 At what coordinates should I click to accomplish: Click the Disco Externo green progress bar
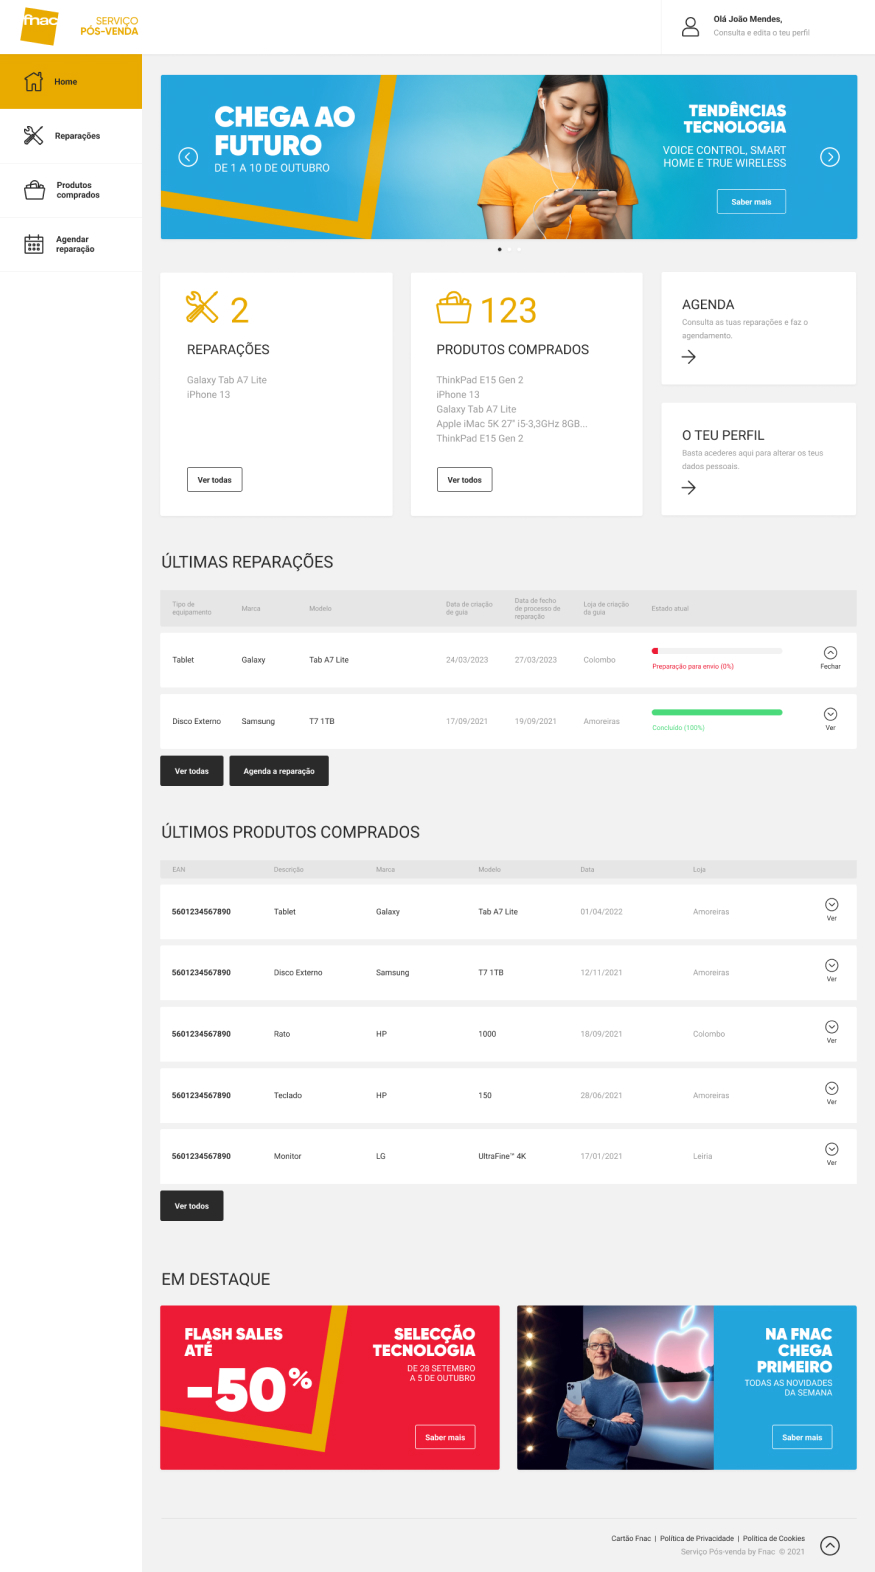click(717, 712)
